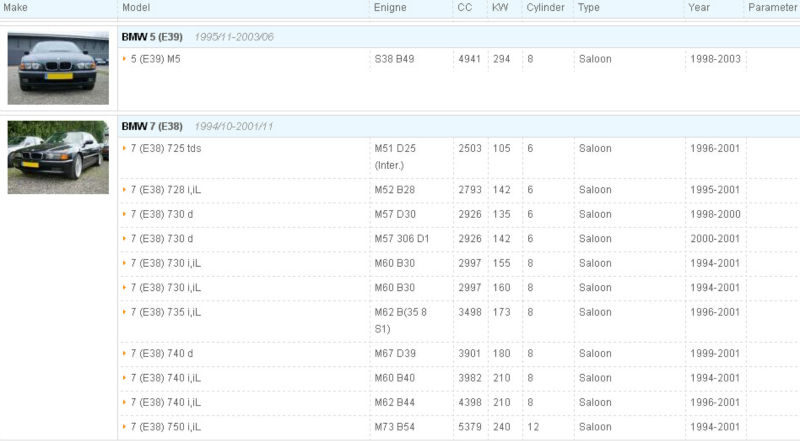Open the 7 (E38) 725 tds model link
This screenshot has width=800, height=442.
[x=166, y=149]
